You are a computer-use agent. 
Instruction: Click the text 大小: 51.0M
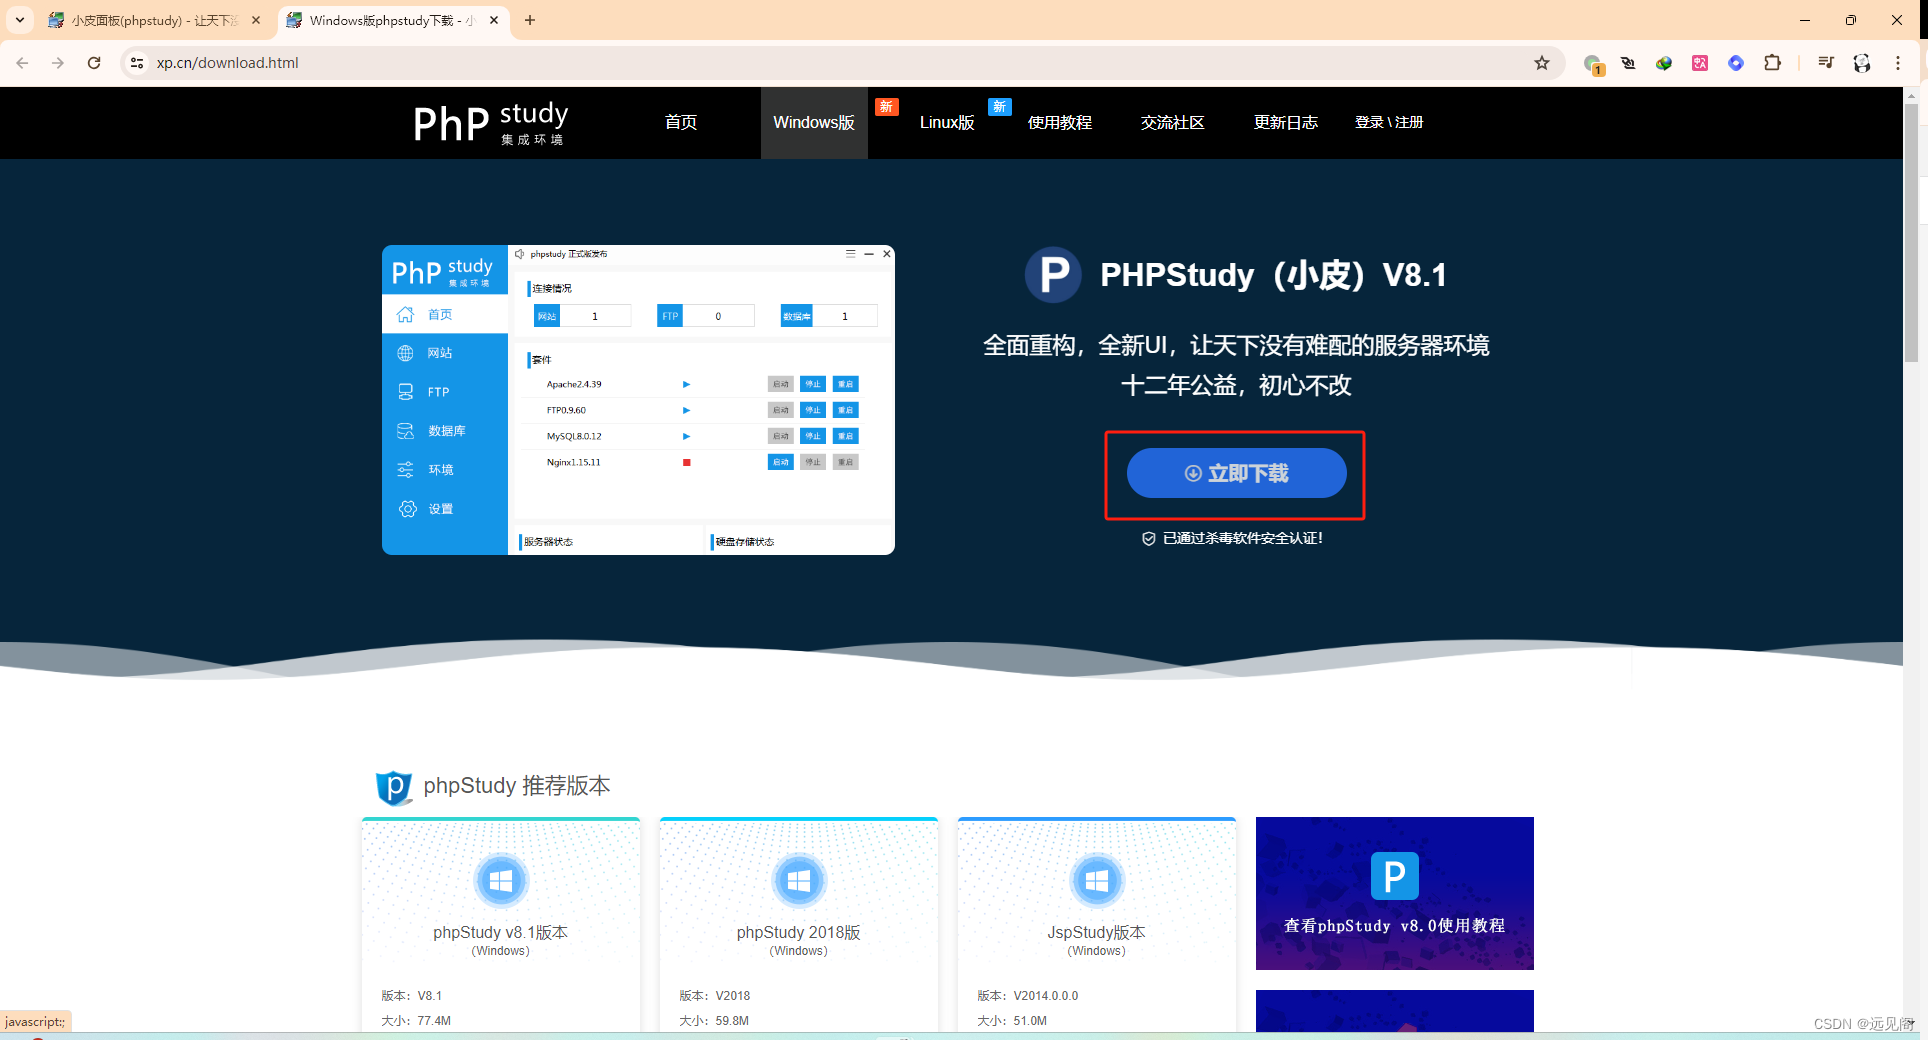pyautogui.click(x=1011, y=1021)
